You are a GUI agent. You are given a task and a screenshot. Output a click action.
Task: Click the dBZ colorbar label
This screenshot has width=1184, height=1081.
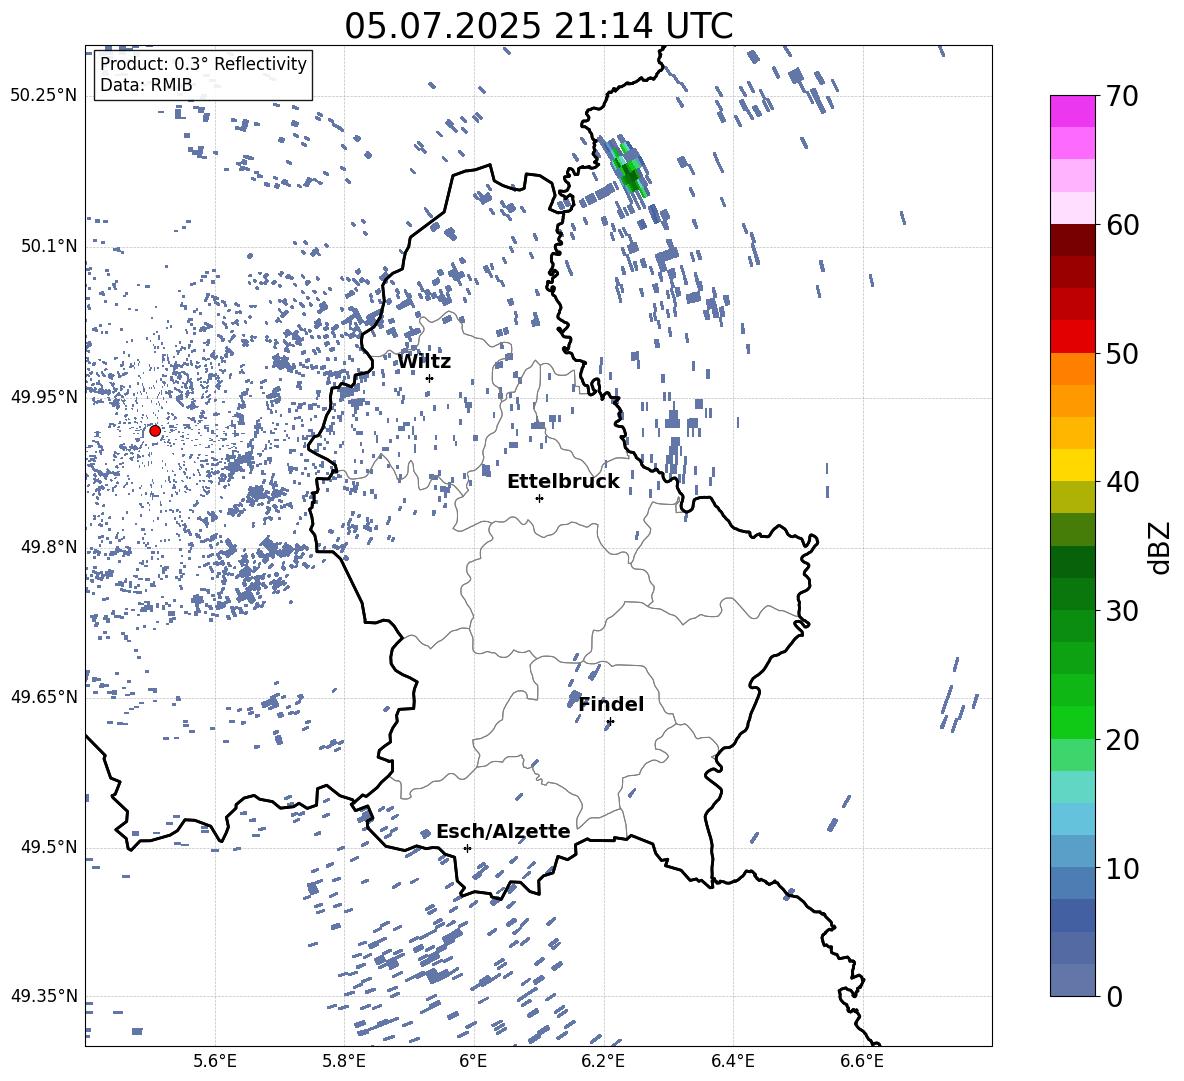[1161, 547]
